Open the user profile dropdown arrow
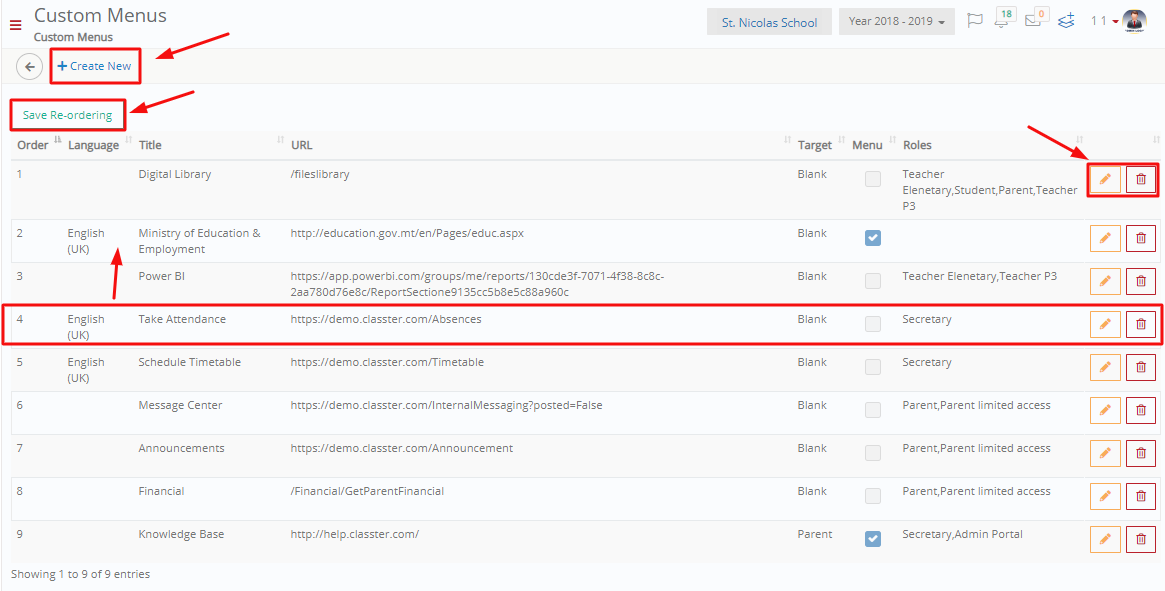Screen dimensions: 1165x591 1116,22
